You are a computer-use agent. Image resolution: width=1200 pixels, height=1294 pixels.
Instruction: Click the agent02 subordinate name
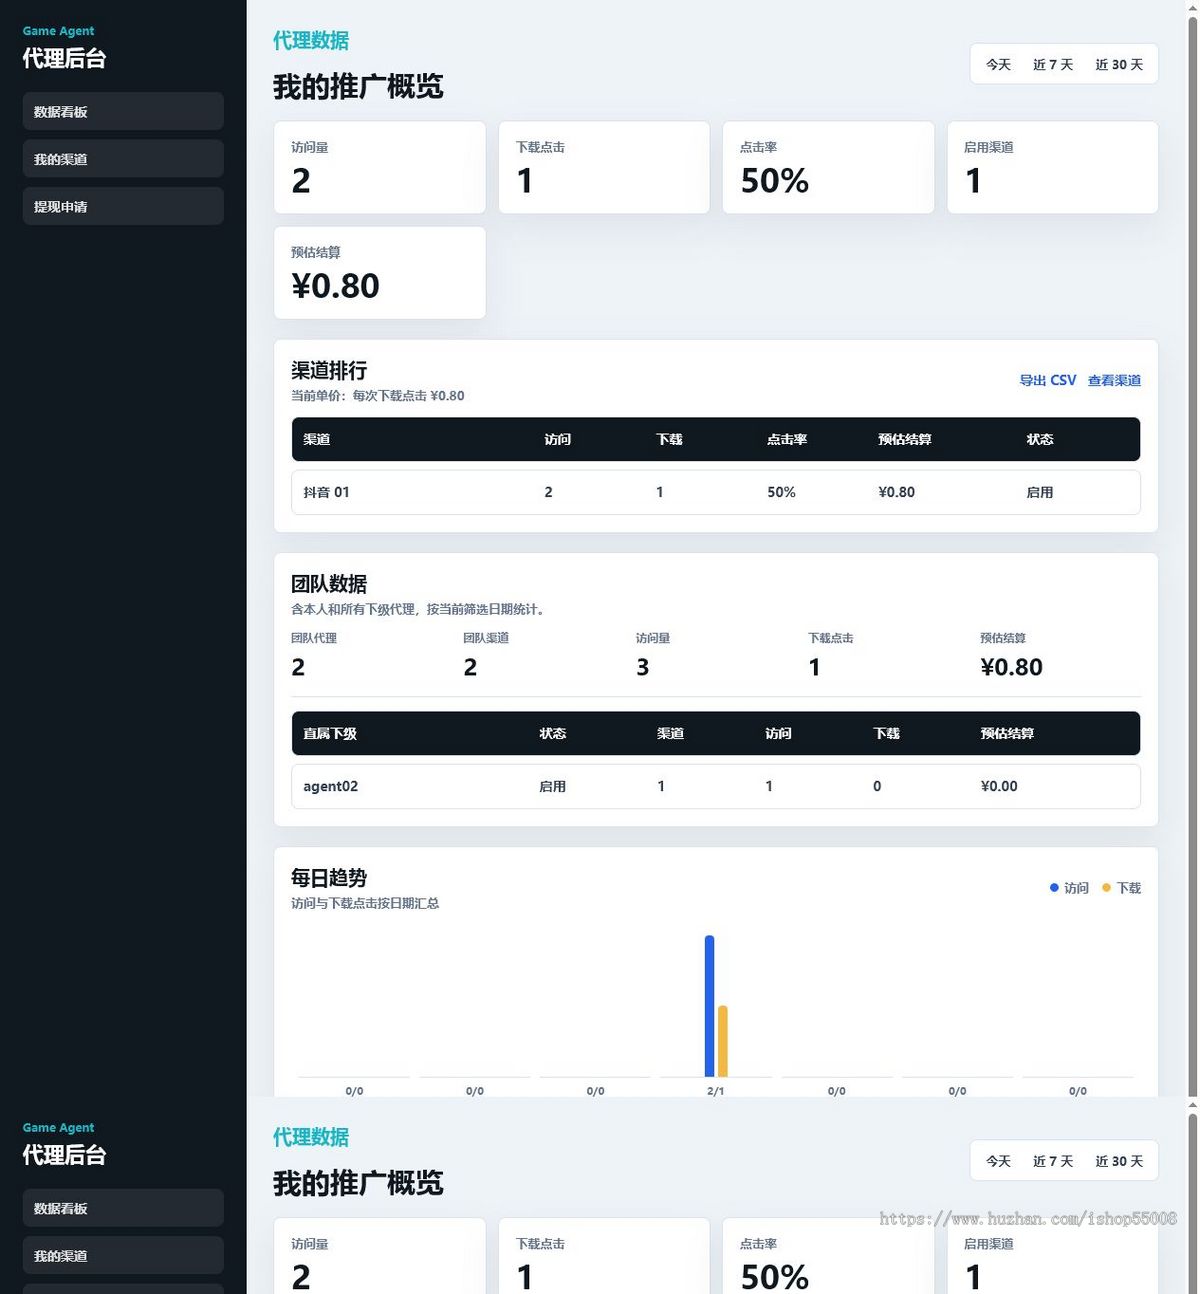[x=330, y=786]
